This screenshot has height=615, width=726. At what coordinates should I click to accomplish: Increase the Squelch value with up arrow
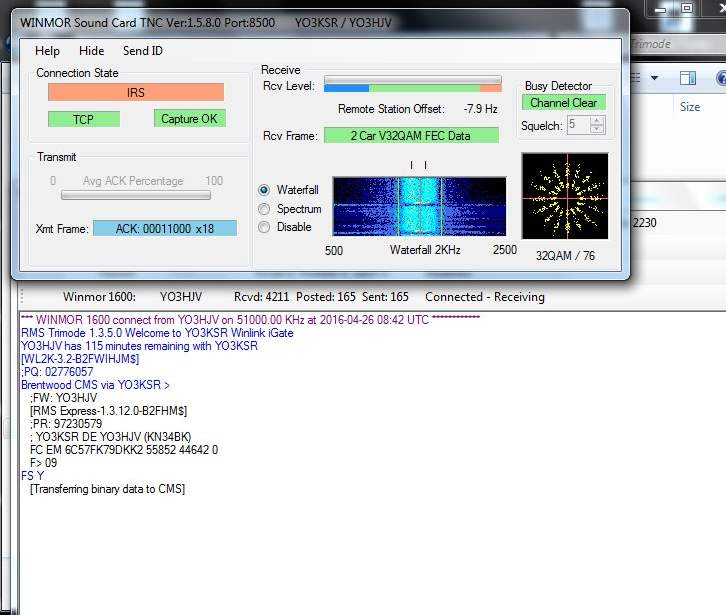(597, 120)
